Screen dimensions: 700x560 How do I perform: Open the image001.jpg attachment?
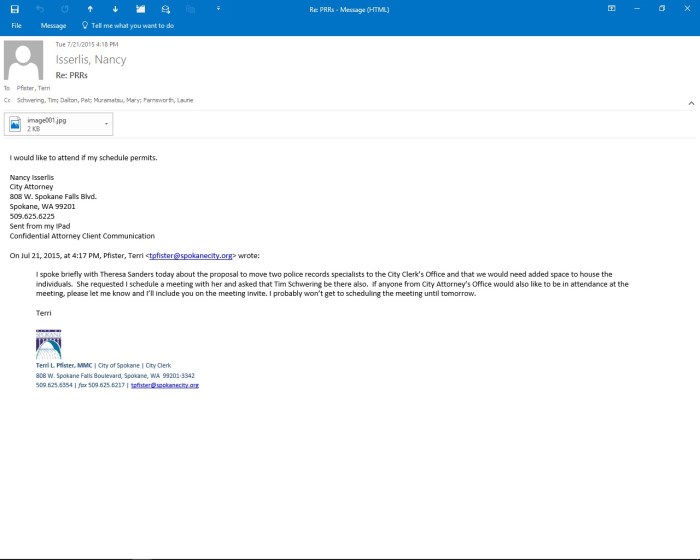[50, 124]
